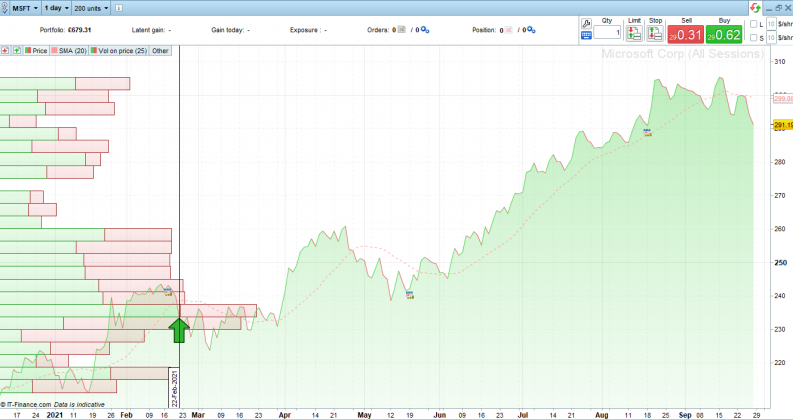Minimize the chart window
This screenshot has height=420, width=793.
pos(769,8)
